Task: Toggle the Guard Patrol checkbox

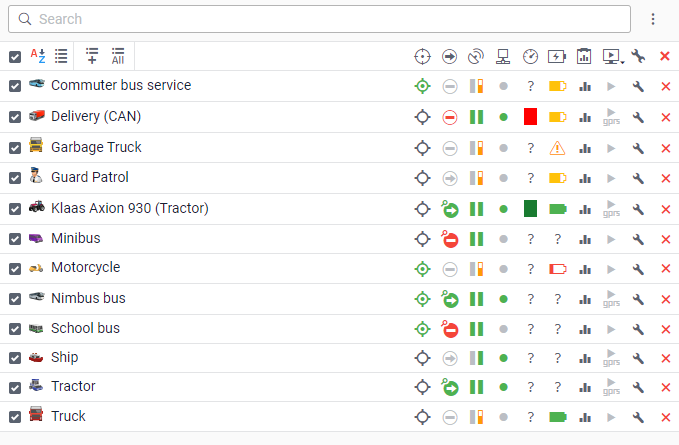Action: coord(15,178)
